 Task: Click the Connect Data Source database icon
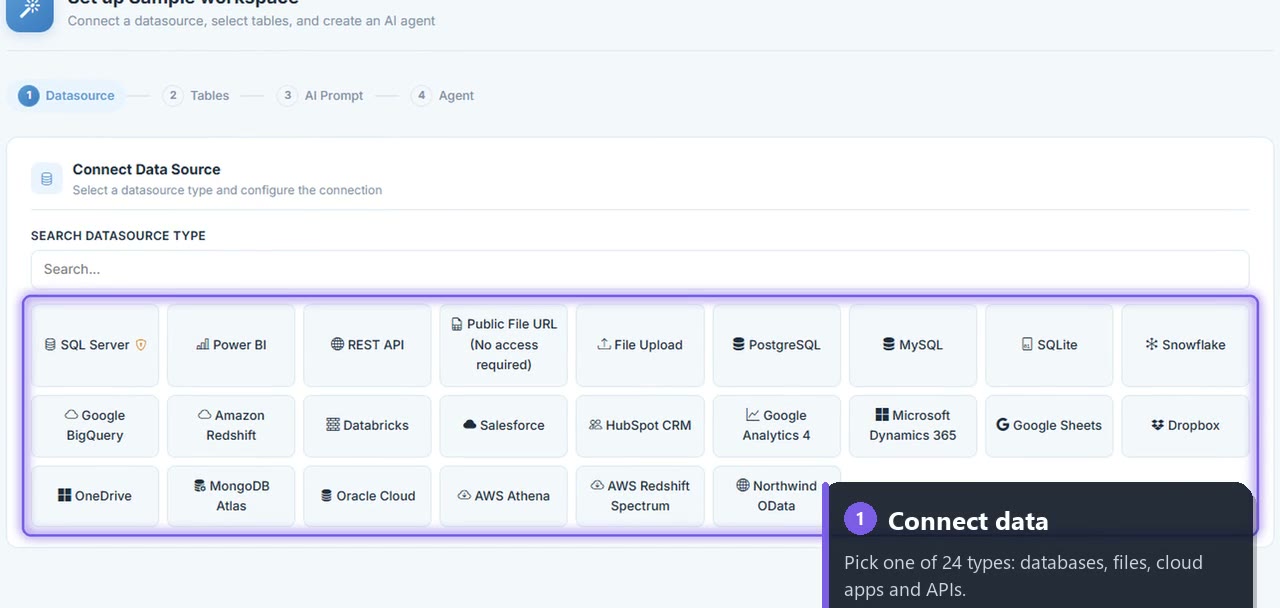click(46, 179)
